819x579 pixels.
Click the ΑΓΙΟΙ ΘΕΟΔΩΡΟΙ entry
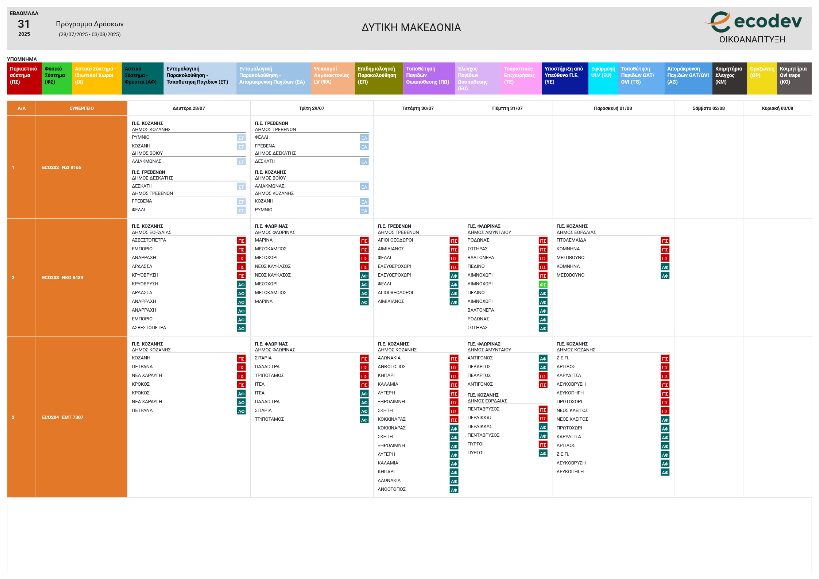pyautogui.click(x=395, y=240)
